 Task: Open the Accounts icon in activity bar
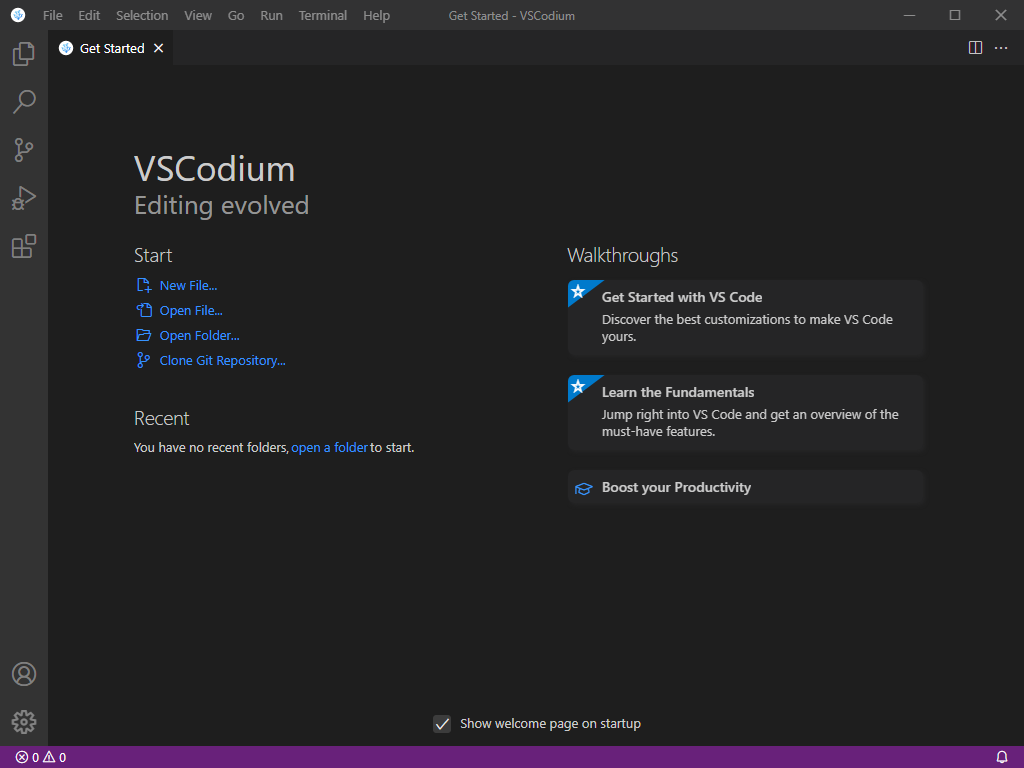click(x=24, y=674)
